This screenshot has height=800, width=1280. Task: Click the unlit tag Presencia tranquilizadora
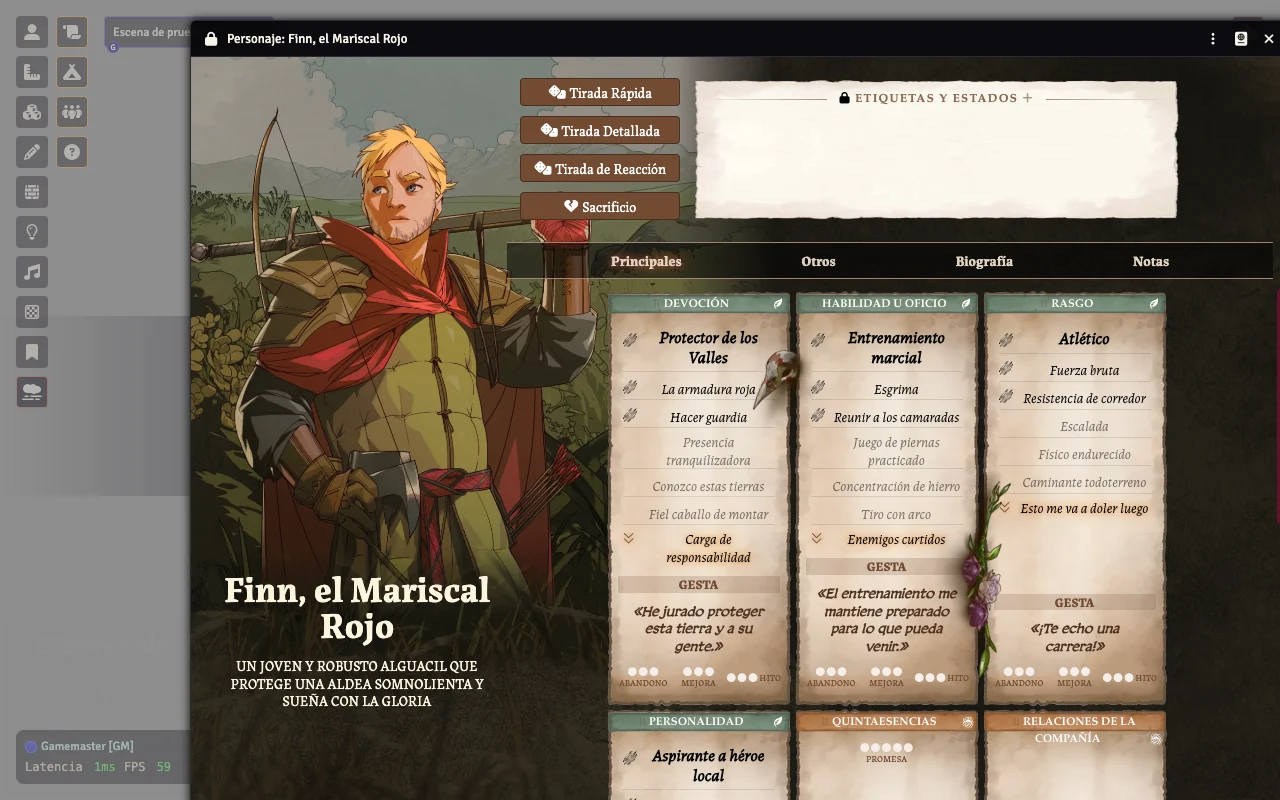708,452
